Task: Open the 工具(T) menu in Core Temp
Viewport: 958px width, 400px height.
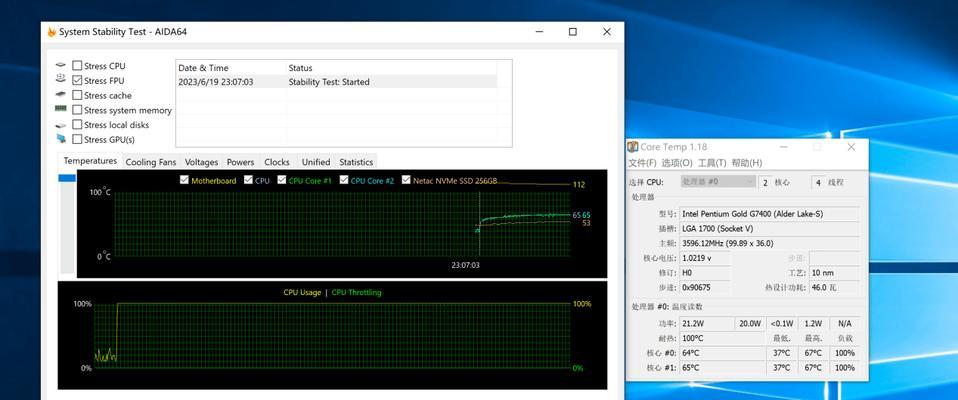Action: 712,163
